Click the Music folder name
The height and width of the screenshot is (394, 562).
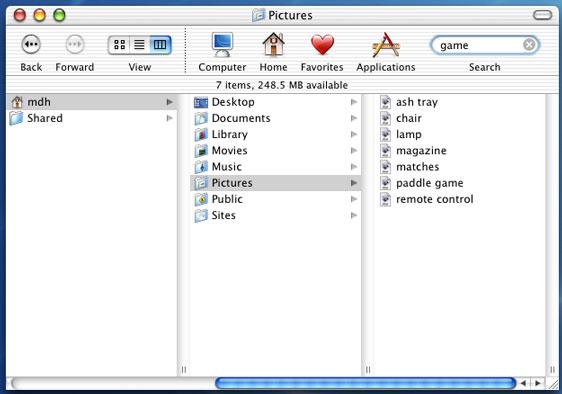point(227,167)
